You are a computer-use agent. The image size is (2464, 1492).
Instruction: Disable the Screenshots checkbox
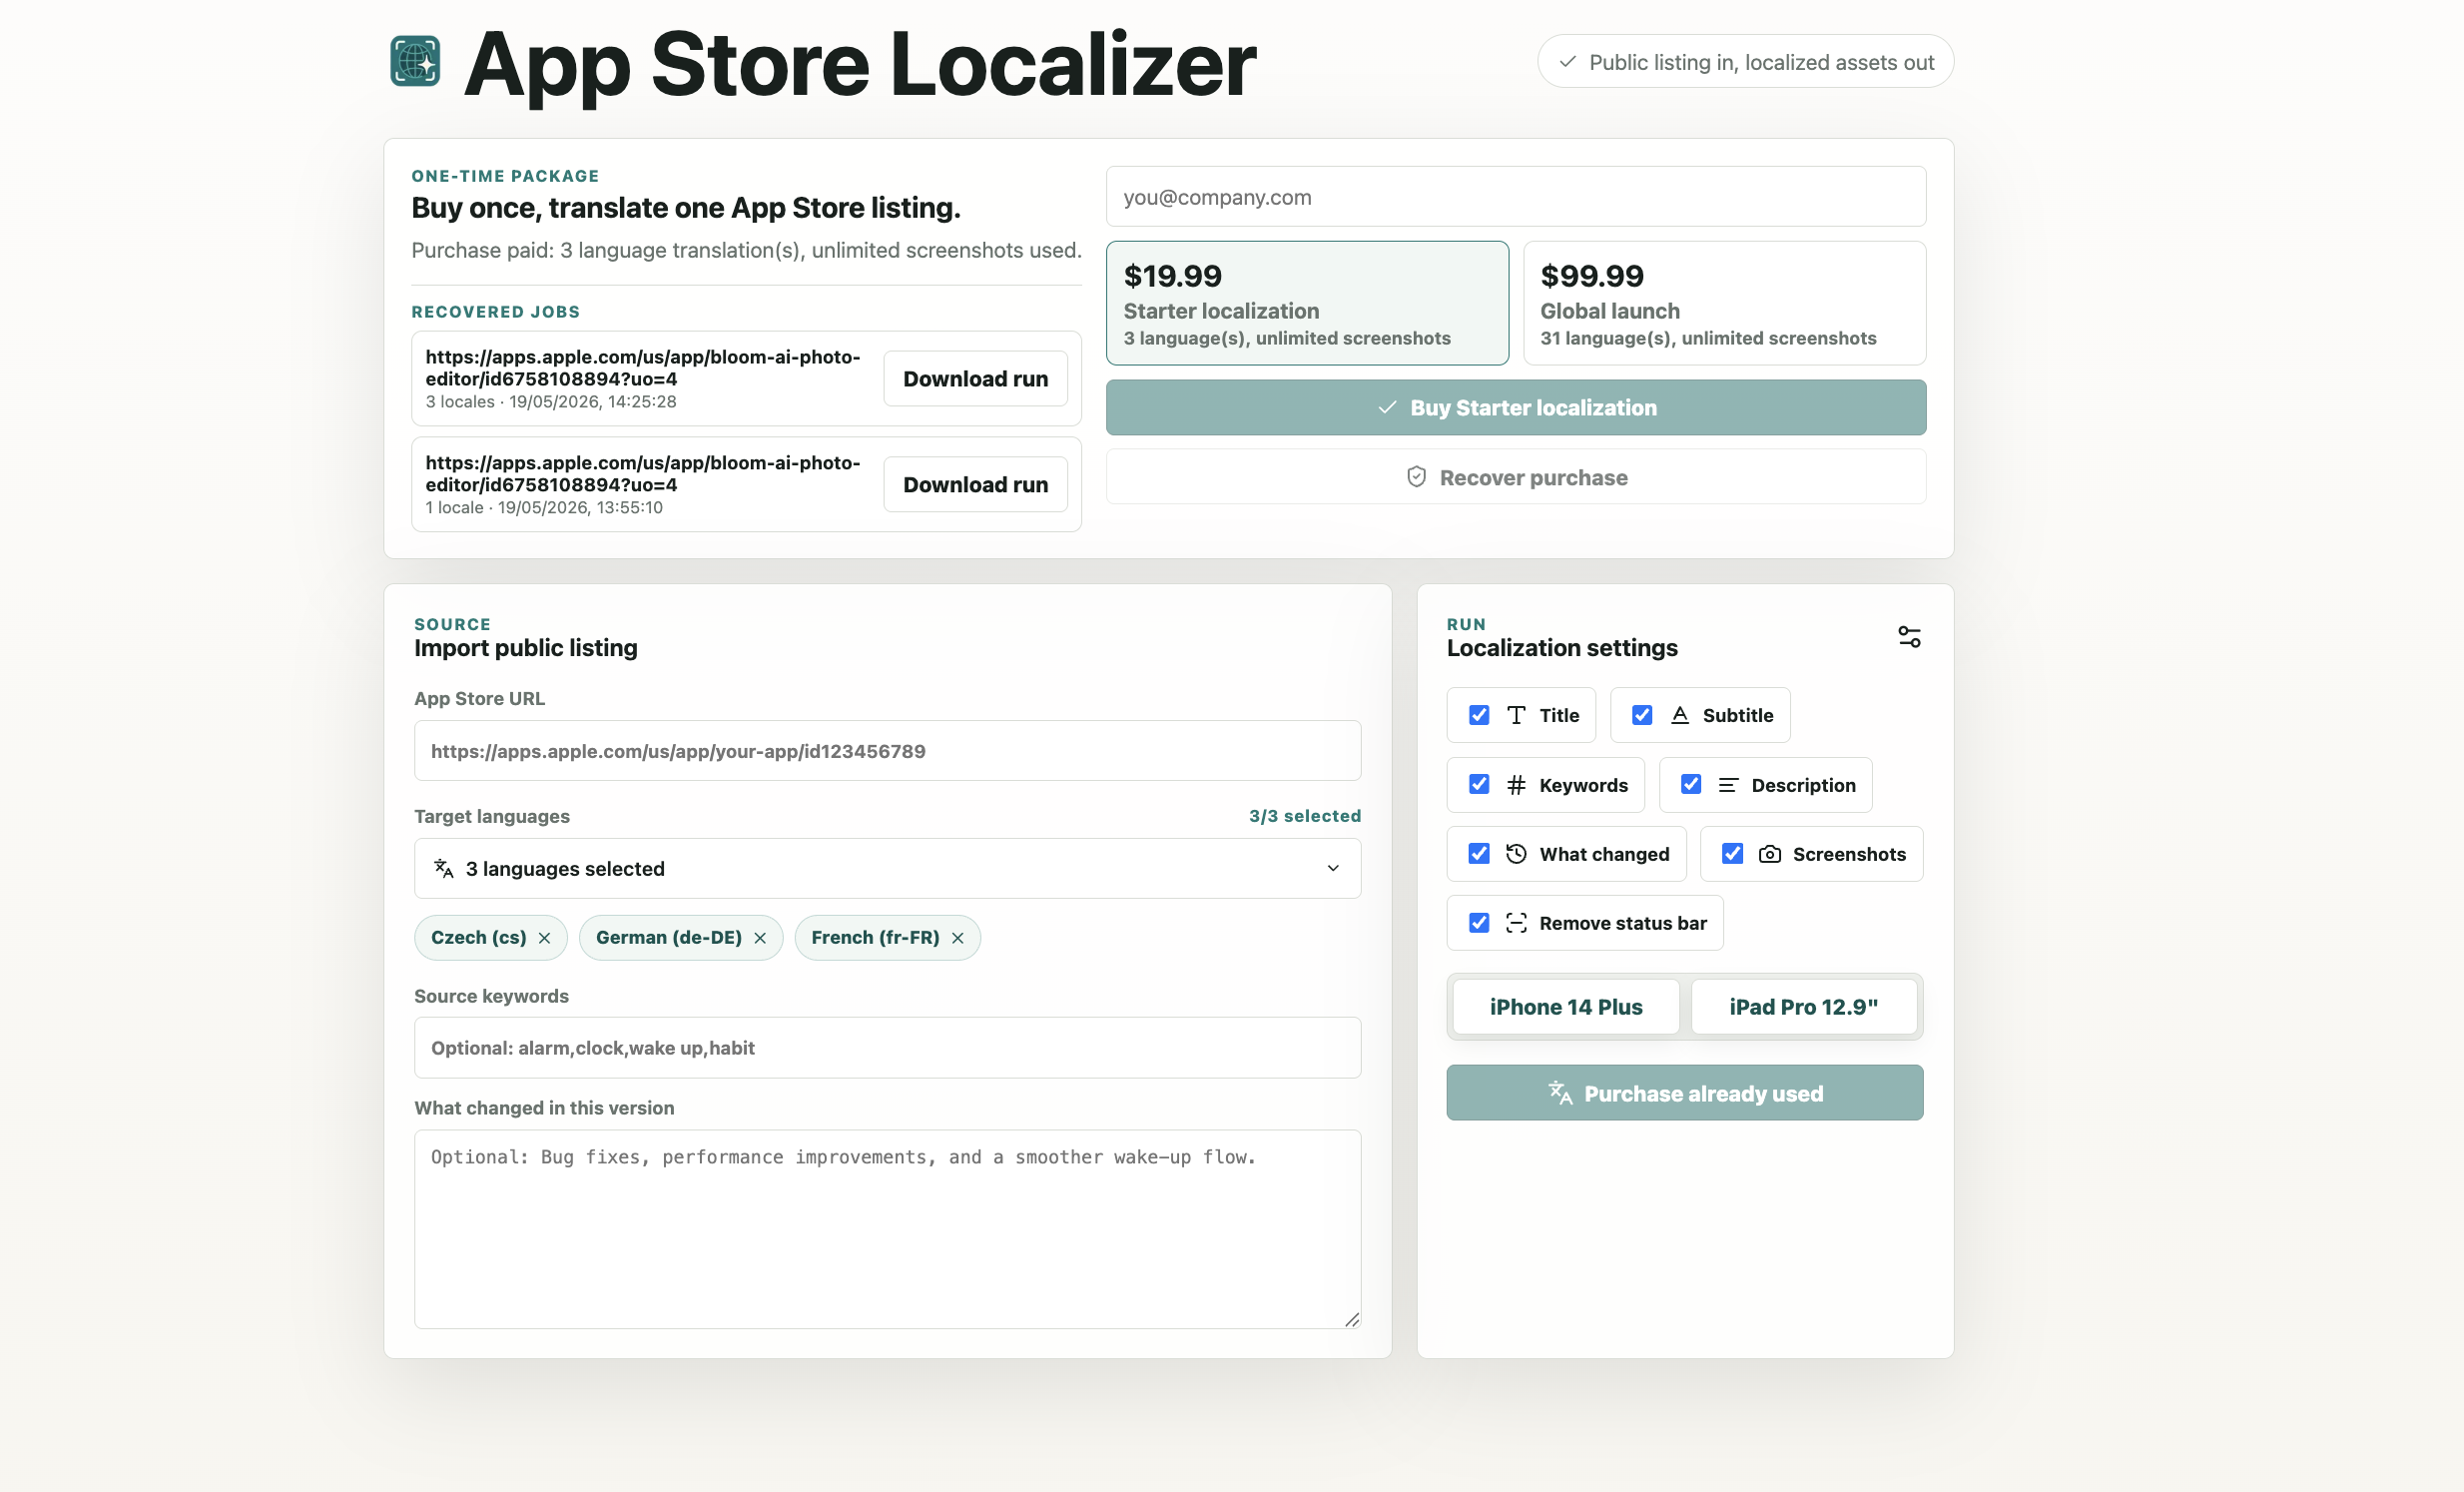point(1732,853)
